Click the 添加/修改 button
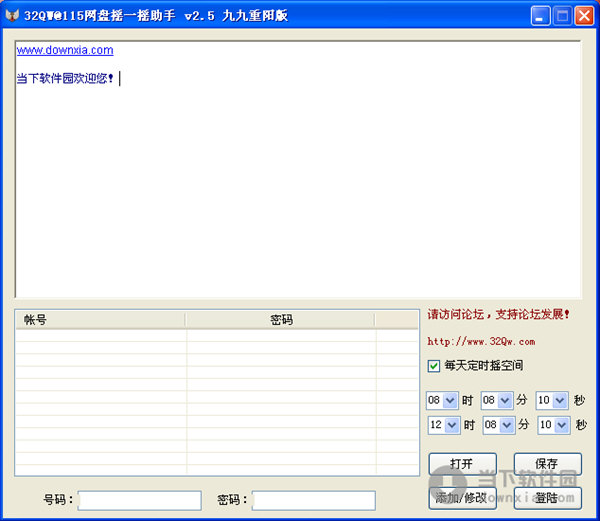This screenshot has width=600, height=521. pyautogui.click(x=463, y=498)
